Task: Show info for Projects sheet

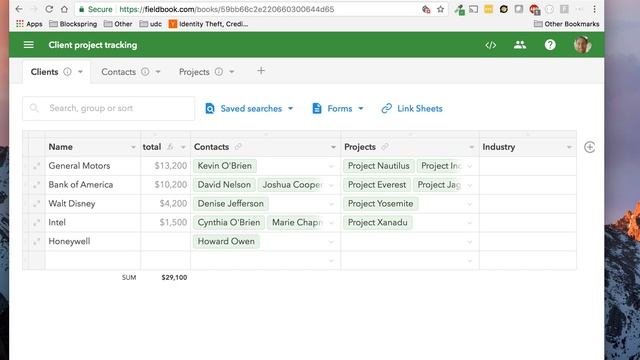Action: [219, 72]
